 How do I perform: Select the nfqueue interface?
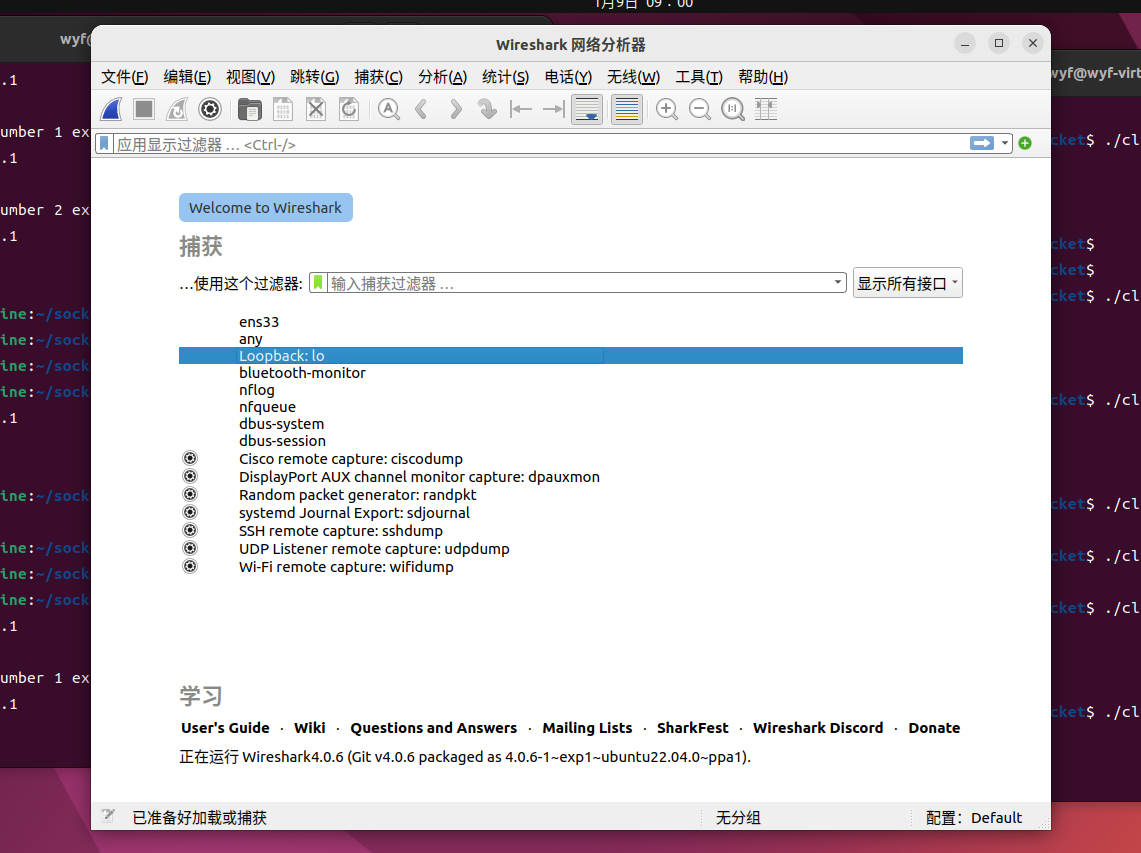pos(570,407)
